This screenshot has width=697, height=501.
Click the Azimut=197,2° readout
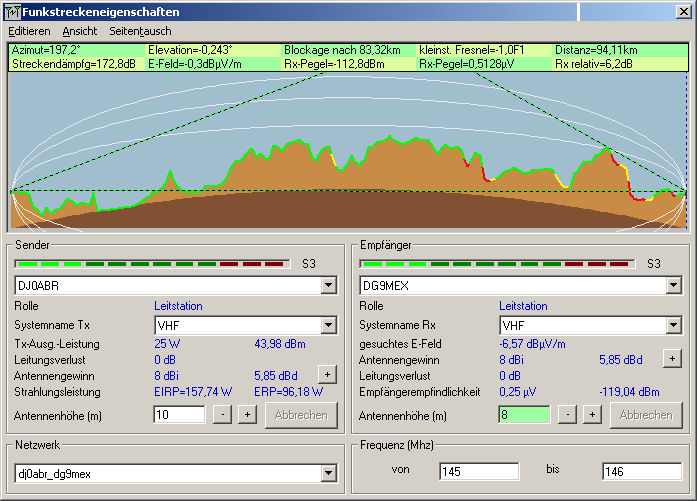click(x=46, y=50)
